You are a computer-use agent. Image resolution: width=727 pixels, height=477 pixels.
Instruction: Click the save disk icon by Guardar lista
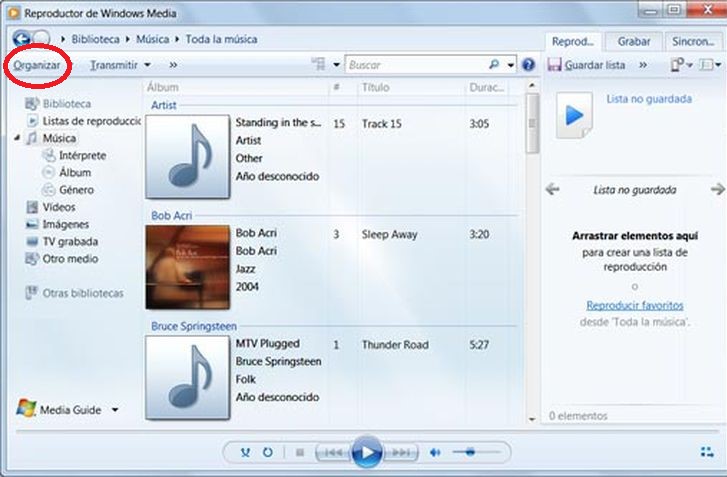(554, 64)
